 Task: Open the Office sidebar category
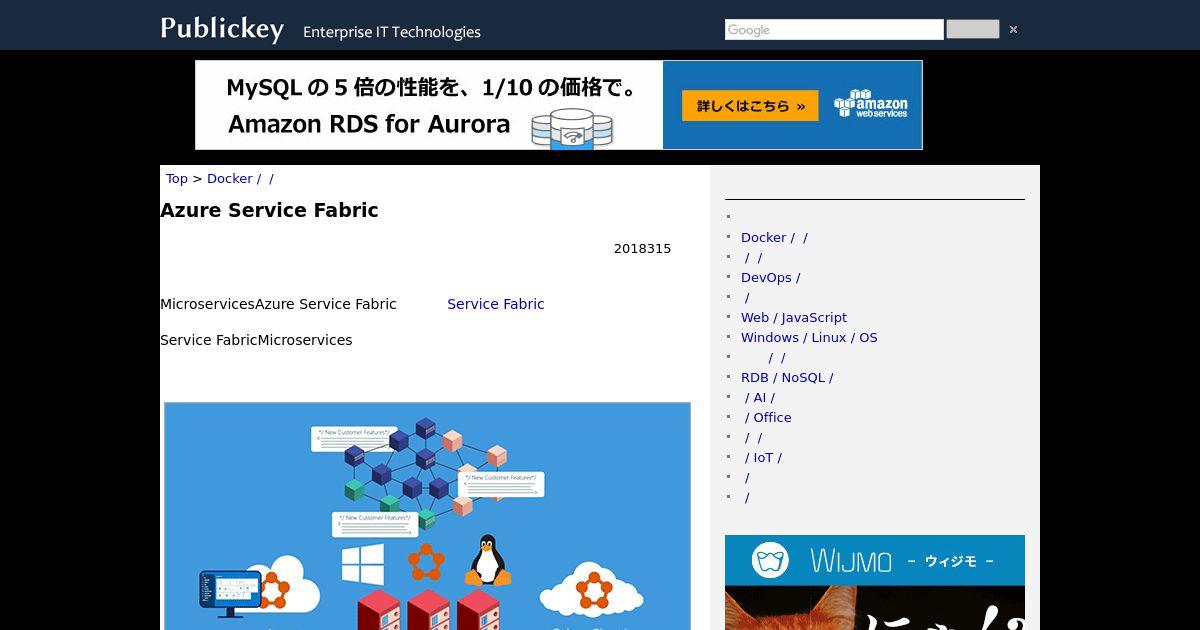pos(768,417)
